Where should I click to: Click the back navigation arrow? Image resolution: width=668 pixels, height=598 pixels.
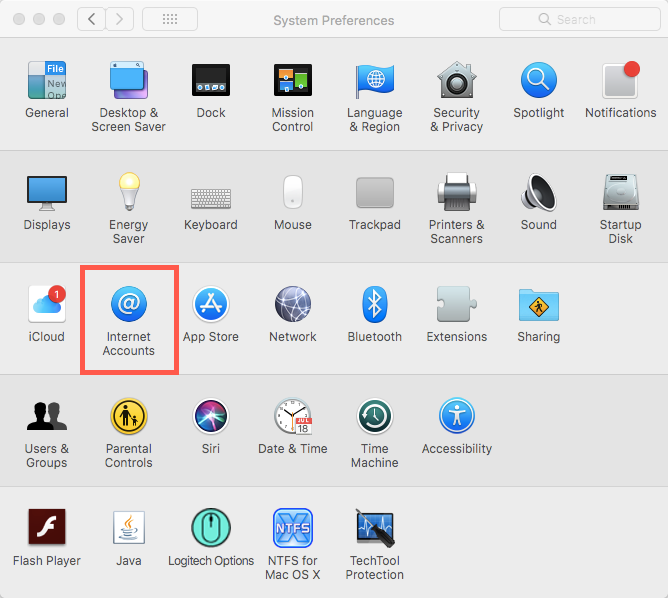point(91,19)
